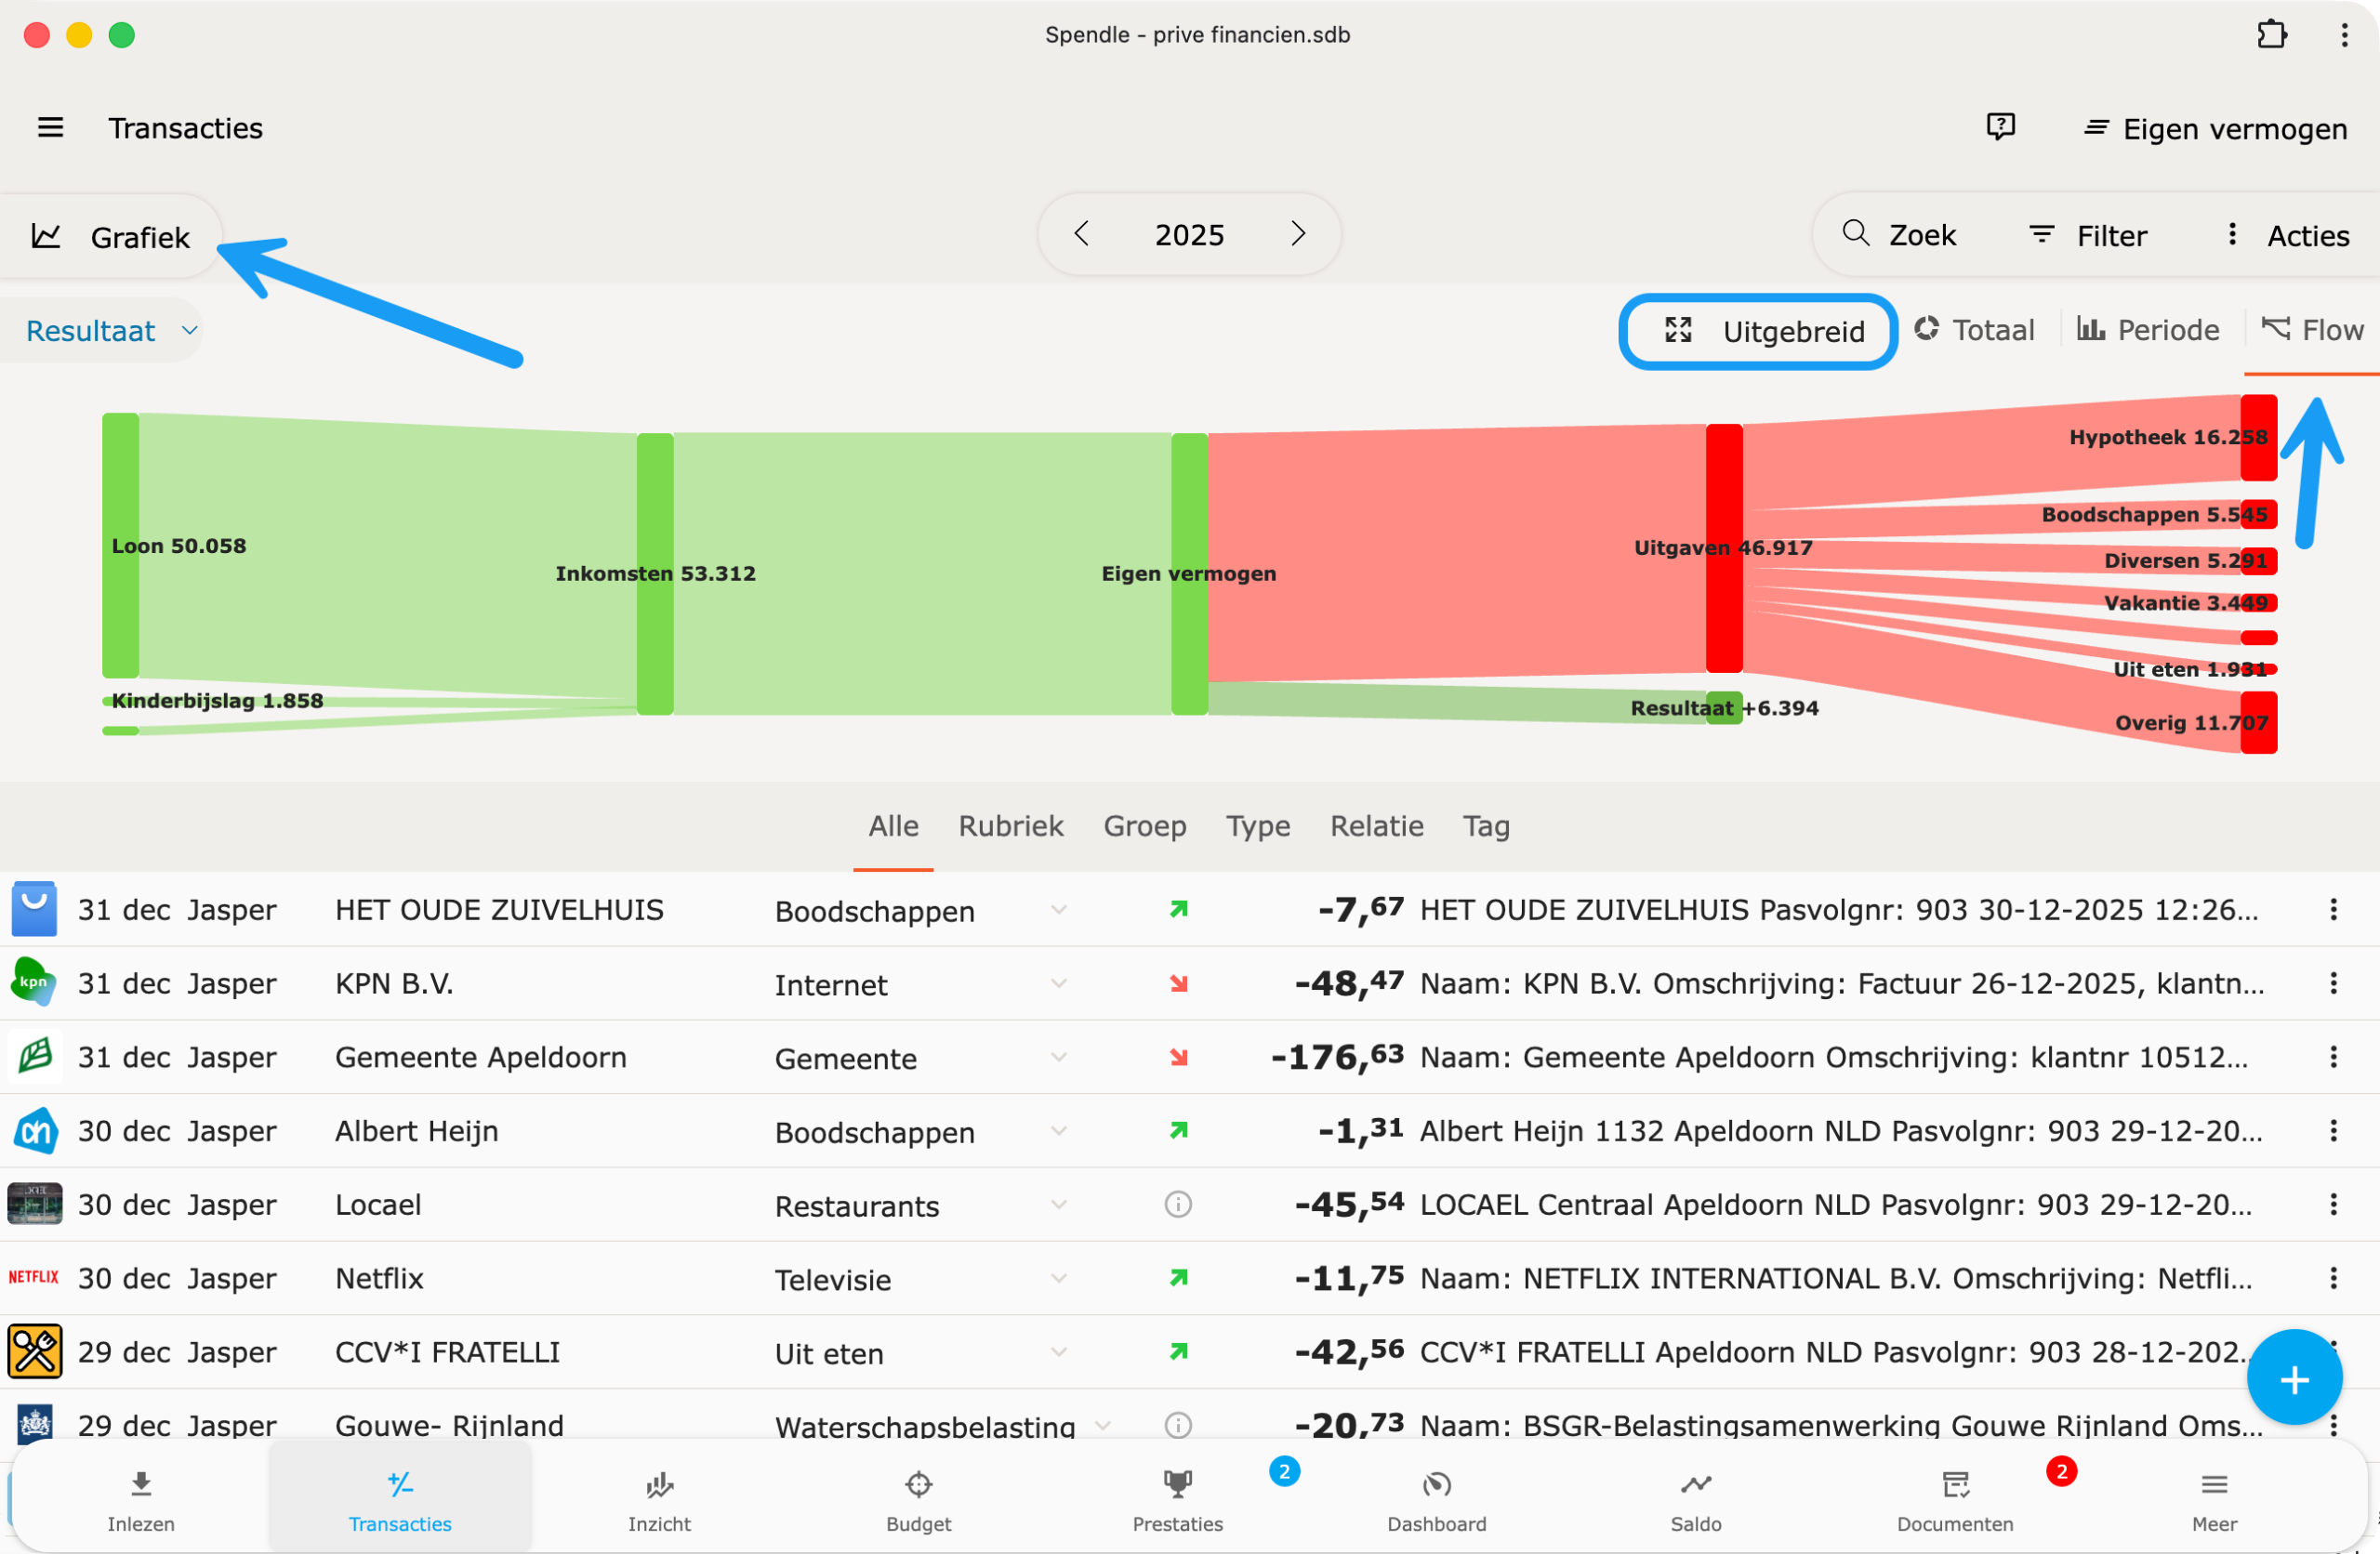The image size is (2380, 1554).
Task: Open more options for Gemeente Apeldoorn row
Action: pyautogui.click(x=2333, y=1057)
